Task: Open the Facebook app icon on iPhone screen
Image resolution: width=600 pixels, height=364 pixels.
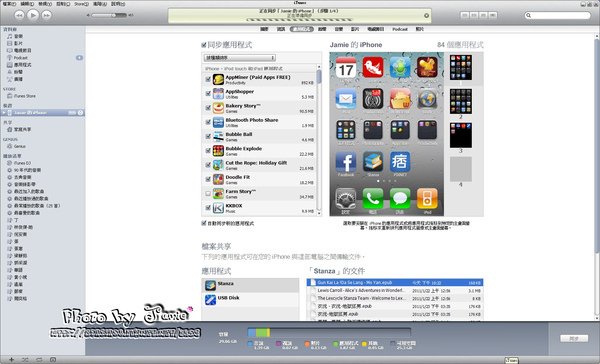Action: click(346, 162)
